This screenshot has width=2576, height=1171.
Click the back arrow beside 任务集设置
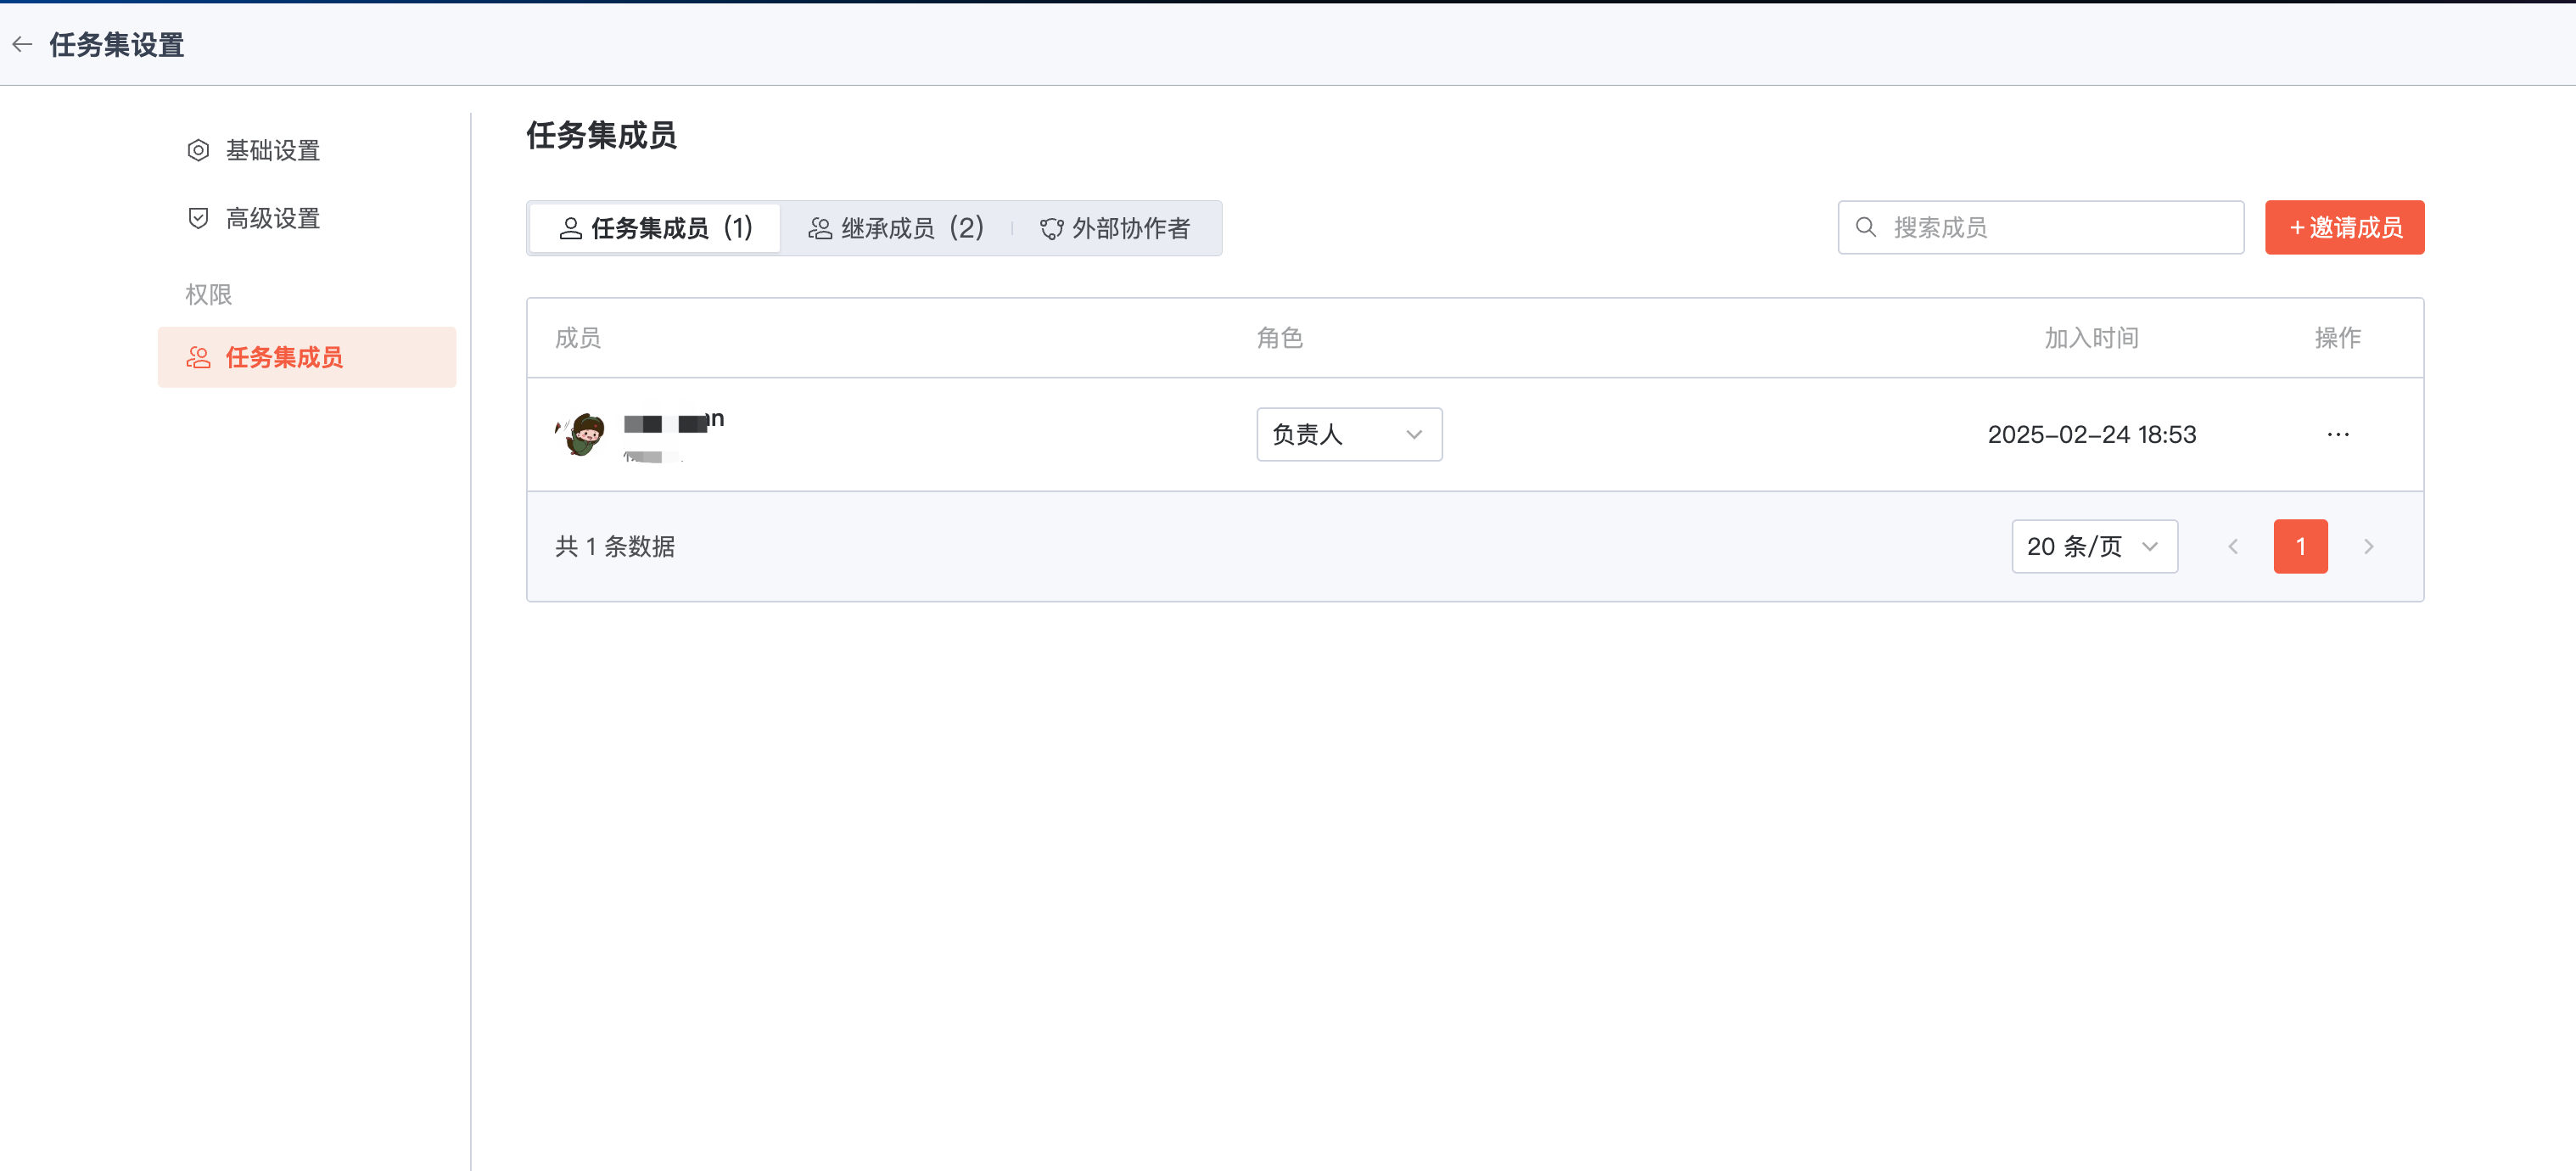23,44
